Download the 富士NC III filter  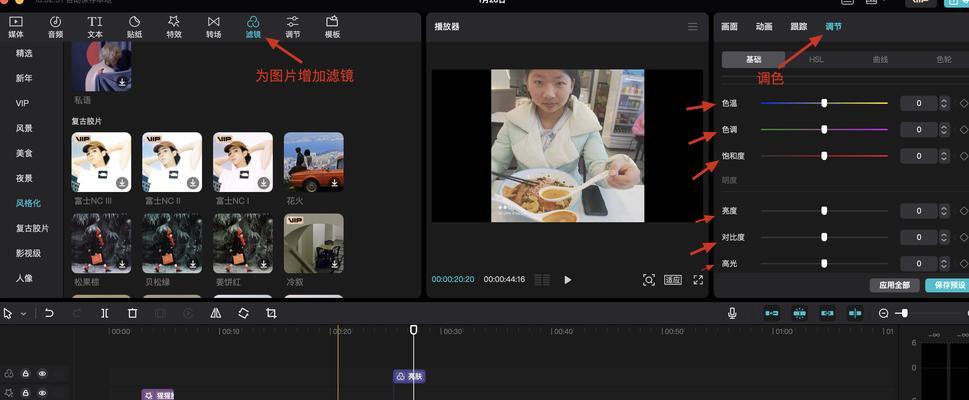click(x=122, y=183)
